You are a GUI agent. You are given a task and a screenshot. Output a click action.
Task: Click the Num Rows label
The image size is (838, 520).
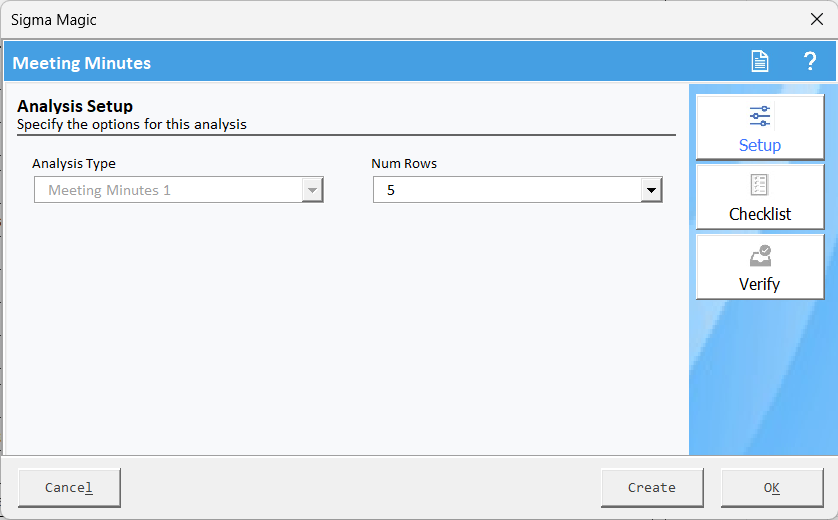404,163
